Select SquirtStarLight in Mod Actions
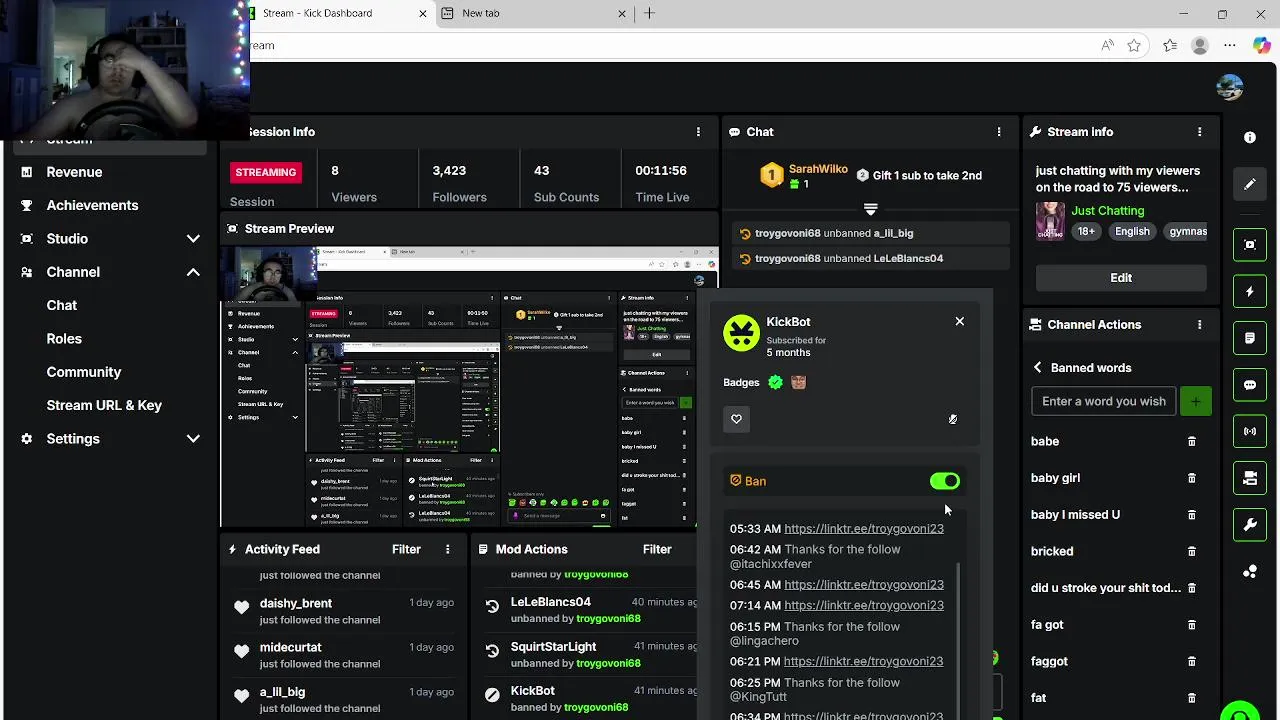The width and height of the screenshot is (1280, 720). click(553, 647)
